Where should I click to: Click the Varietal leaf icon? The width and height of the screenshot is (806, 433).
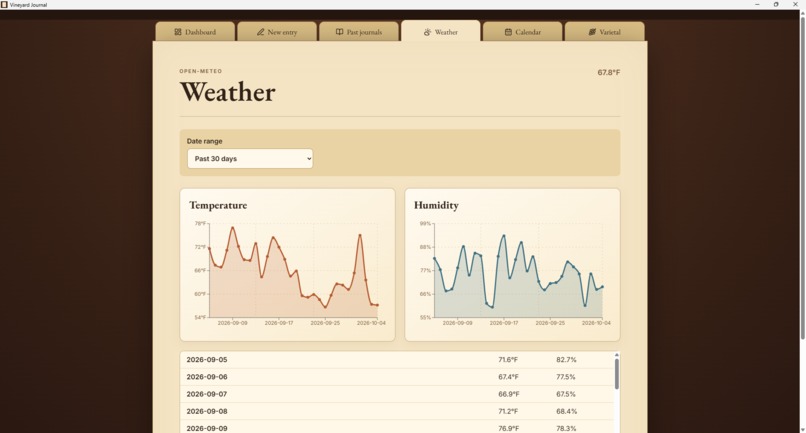pyautogui.click(x=592, y=32)
